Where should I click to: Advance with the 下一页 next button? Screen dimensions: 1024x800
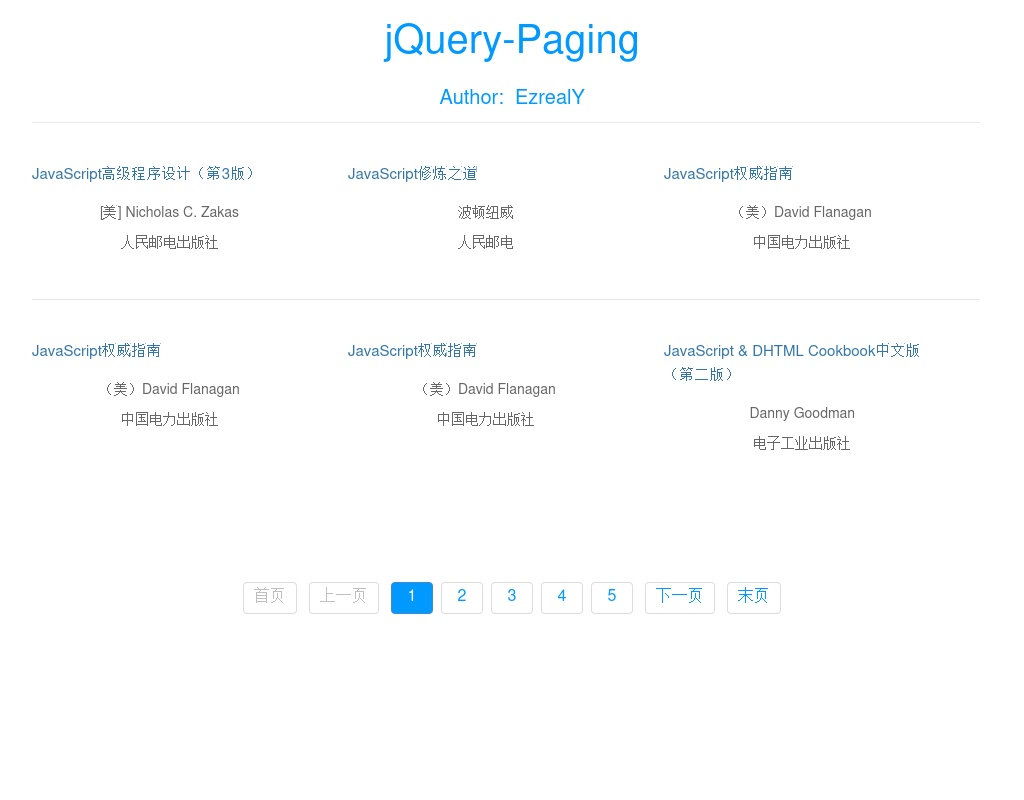679,597
